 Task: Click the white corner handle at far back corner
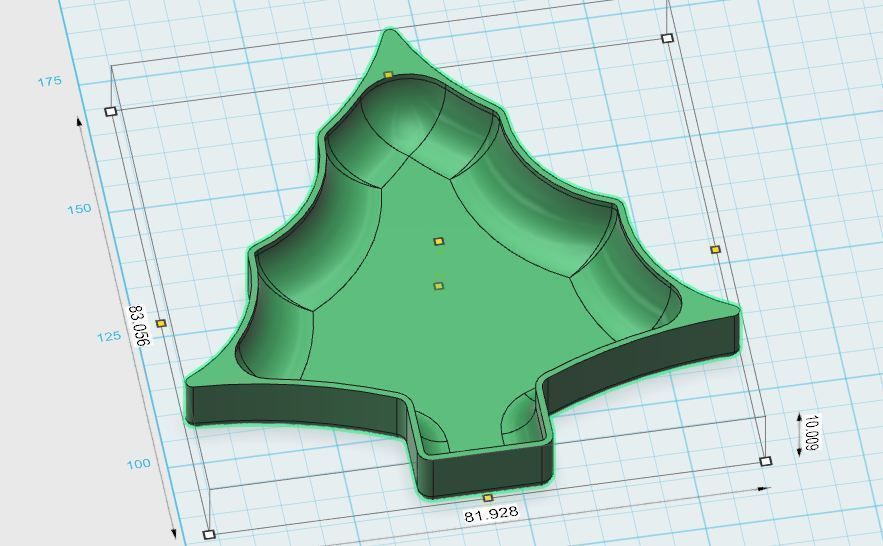(667, 38)
